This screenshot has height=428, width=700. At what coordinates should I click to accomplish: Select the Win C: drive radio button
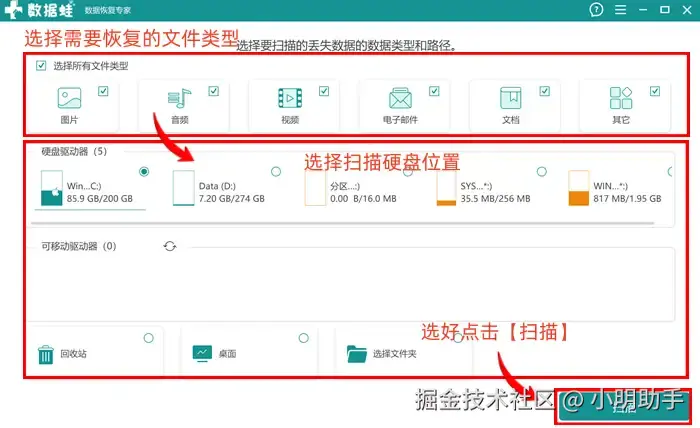pos(144,171)
